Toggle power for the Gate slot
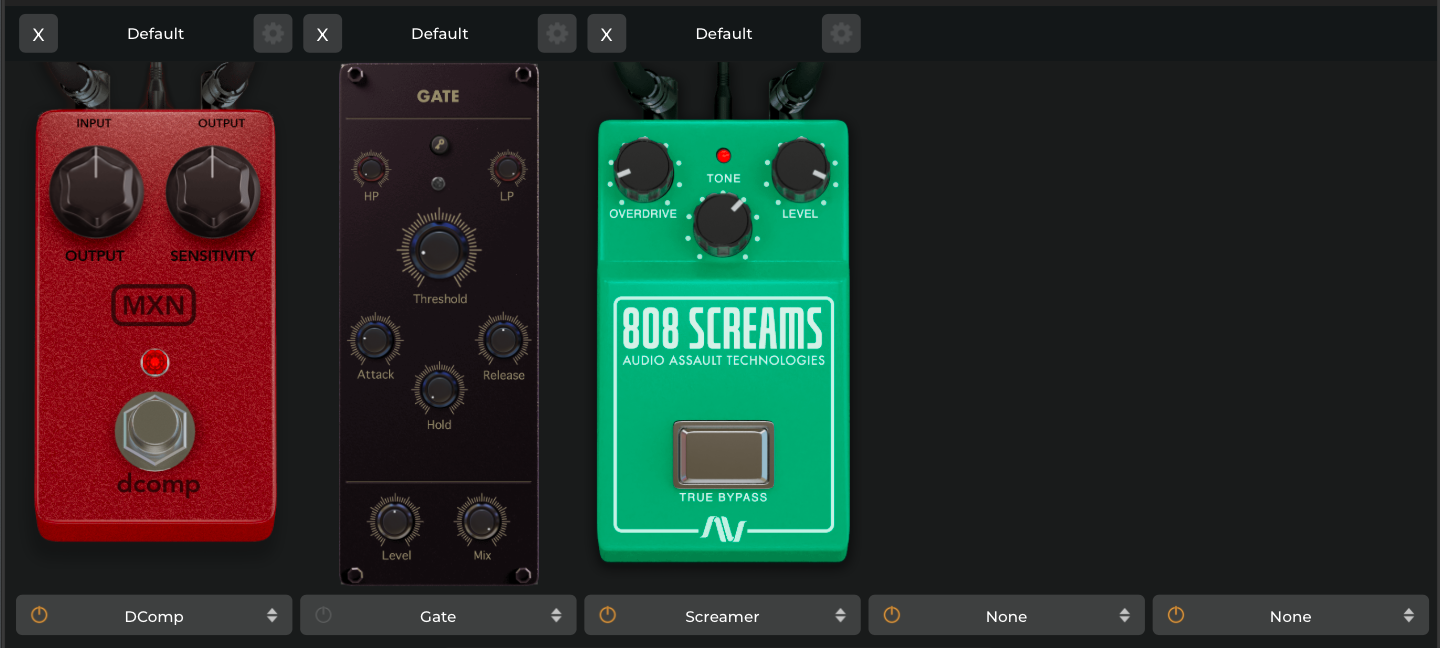Image resolution: width=1440 pixels, height=648 pixels. pos(323,616)
